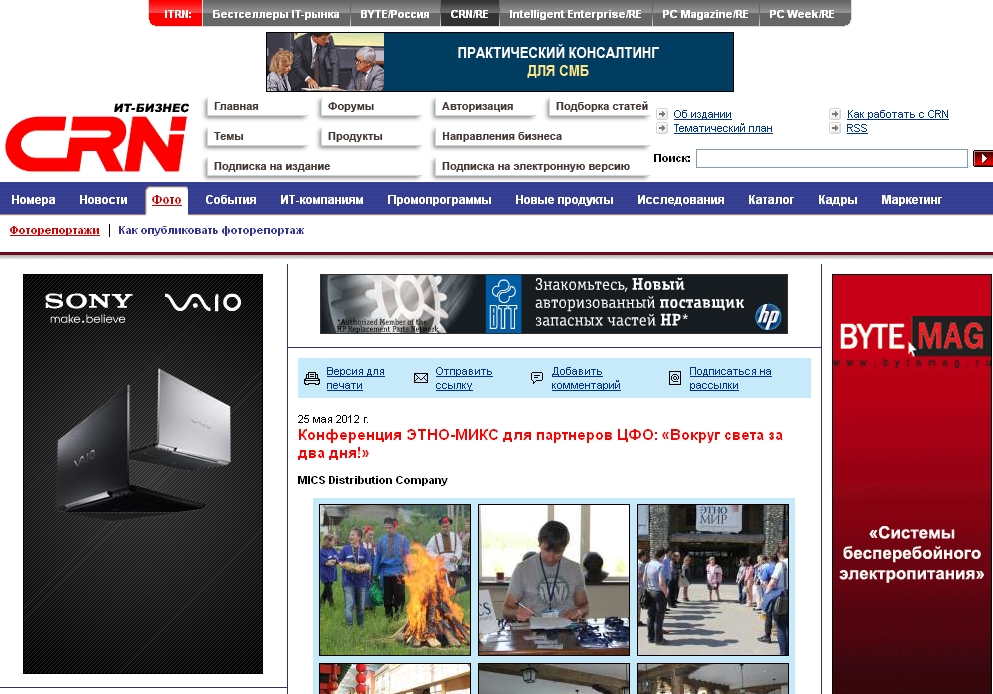Go to События in navigation bar

[231, 199]
